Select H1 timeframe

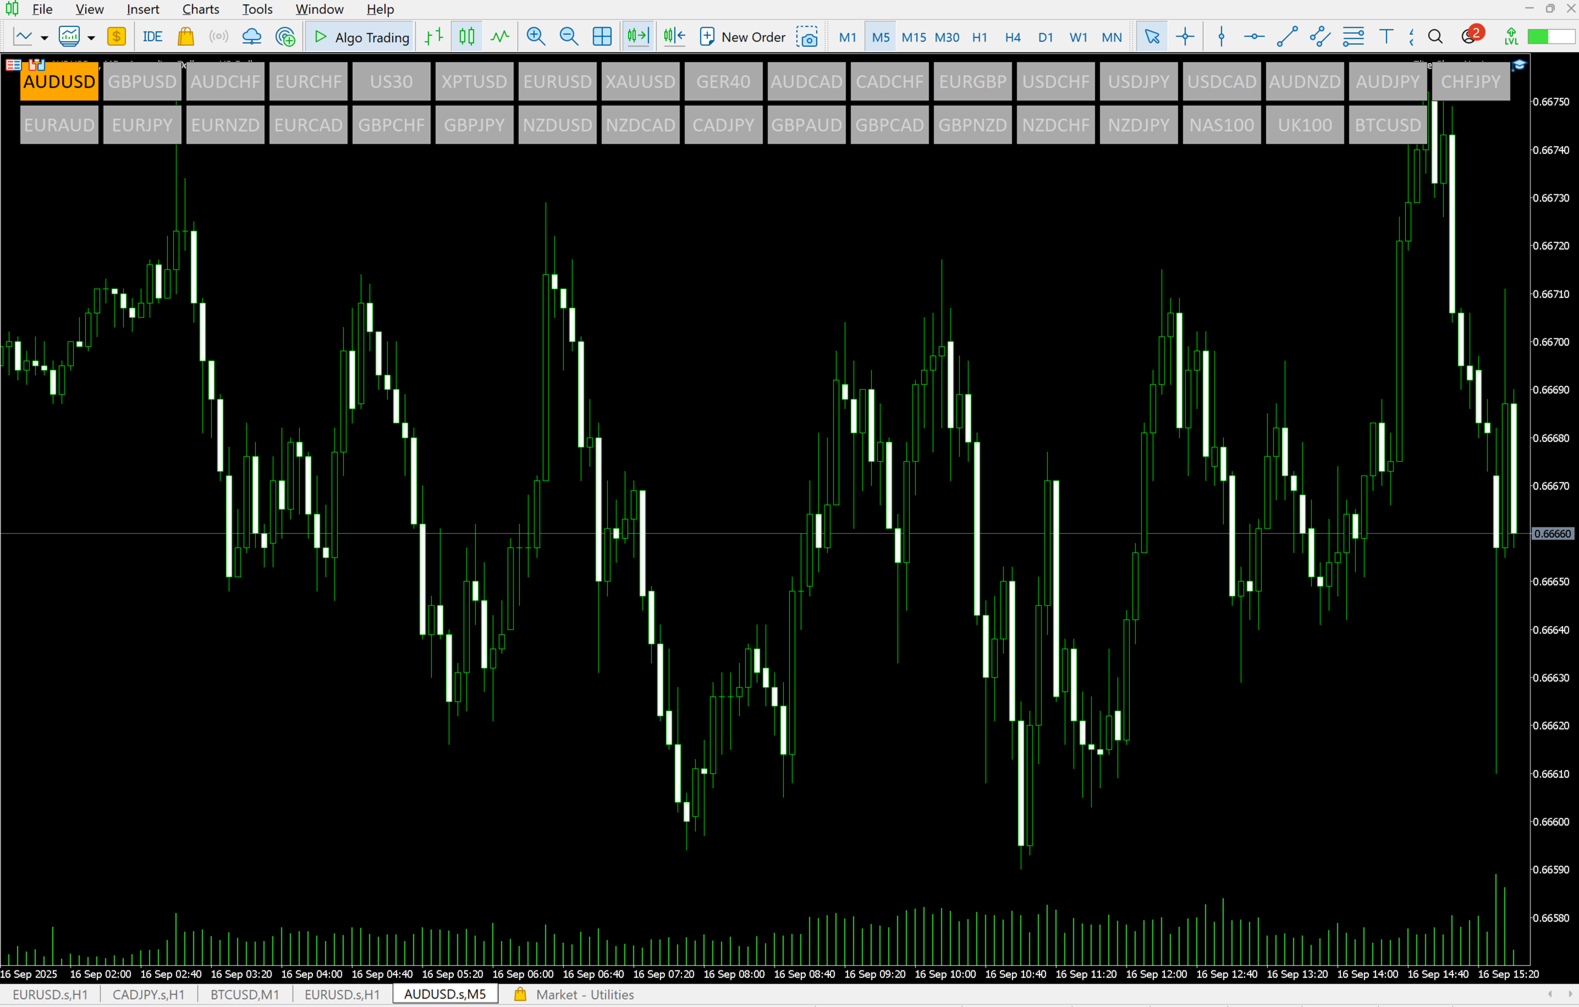[980, 37]
